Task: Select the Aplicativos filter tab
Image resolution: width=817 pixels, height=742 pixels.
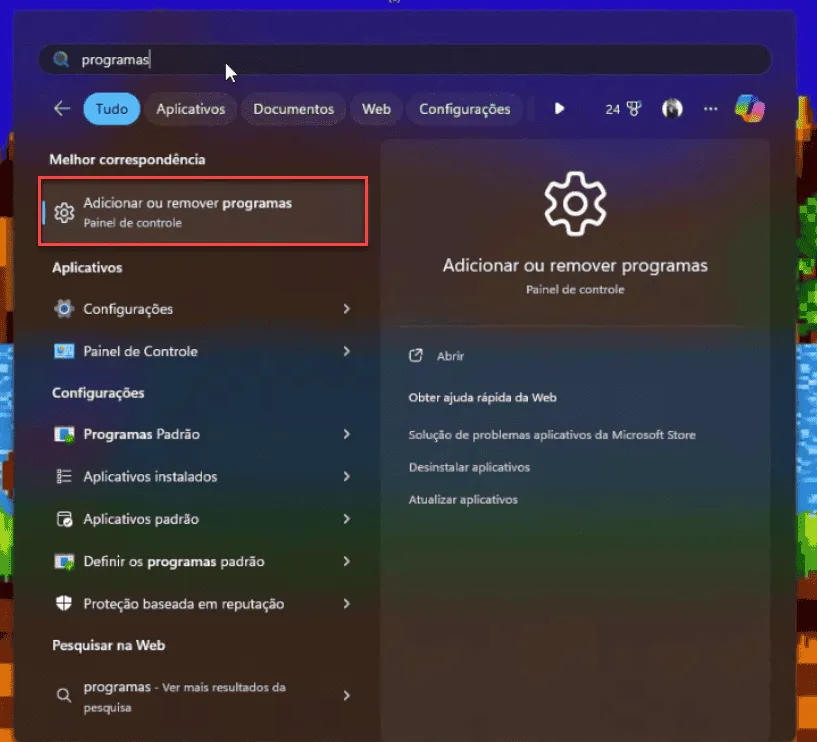Action: point(191,109)
